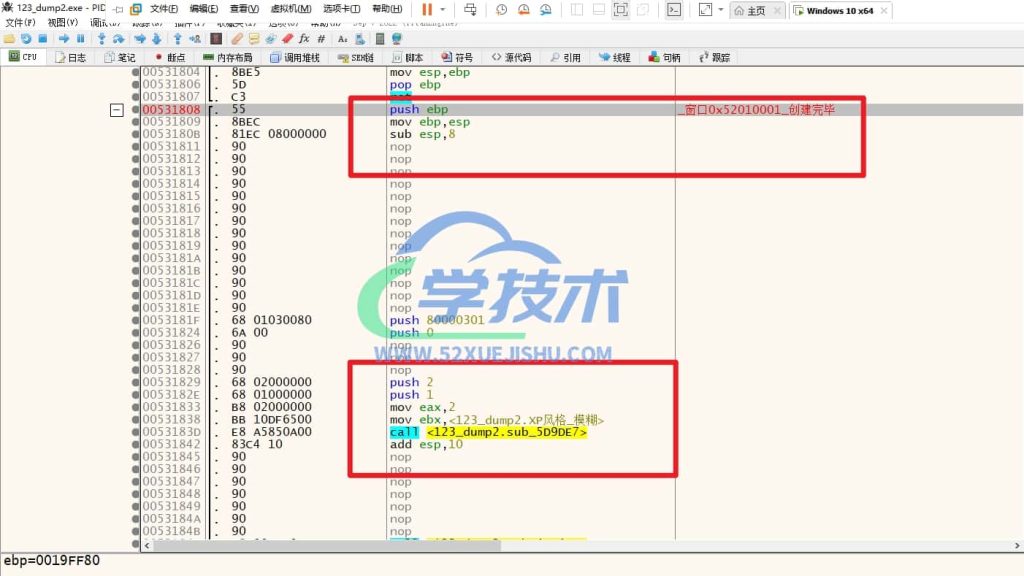Toggle breakpoint dot at address 00531811
This screenshot has width=1024, height=576.
click(136, 147)
